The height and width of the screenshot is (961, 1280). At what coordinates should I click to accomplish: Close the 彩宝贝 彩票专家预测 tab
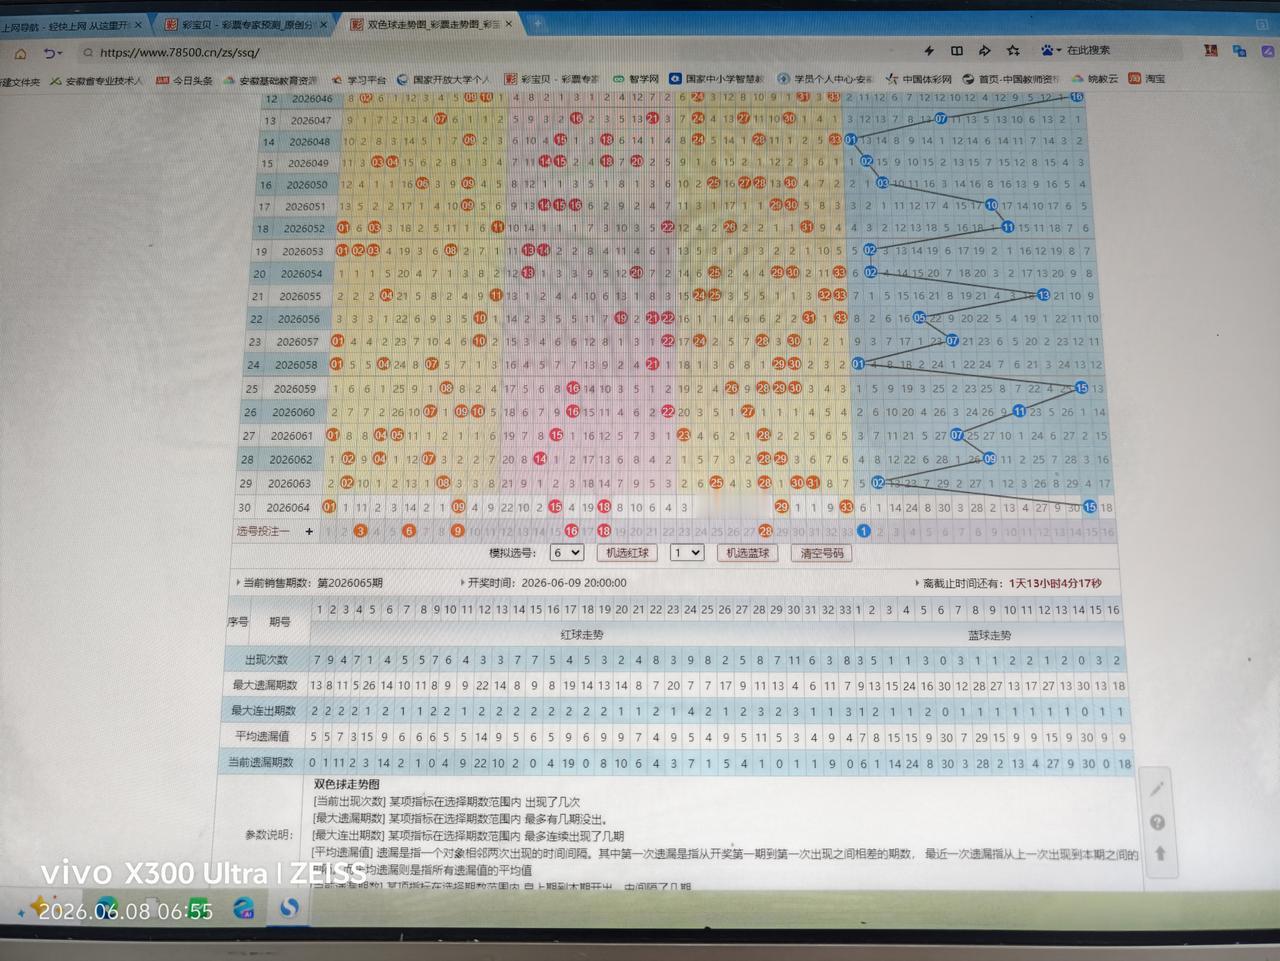point(323,24)
